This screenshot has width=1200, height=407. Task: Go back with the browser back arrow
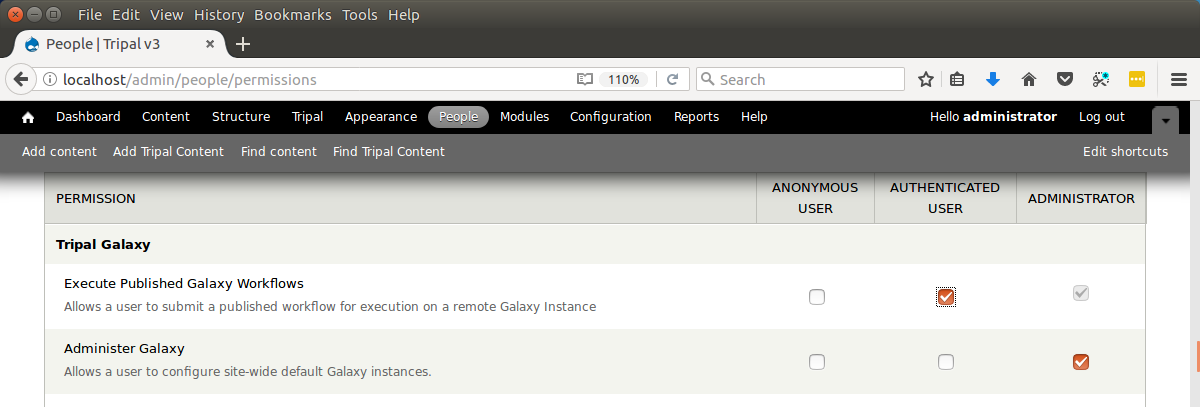pyautogui.click(x=20, y=79)
